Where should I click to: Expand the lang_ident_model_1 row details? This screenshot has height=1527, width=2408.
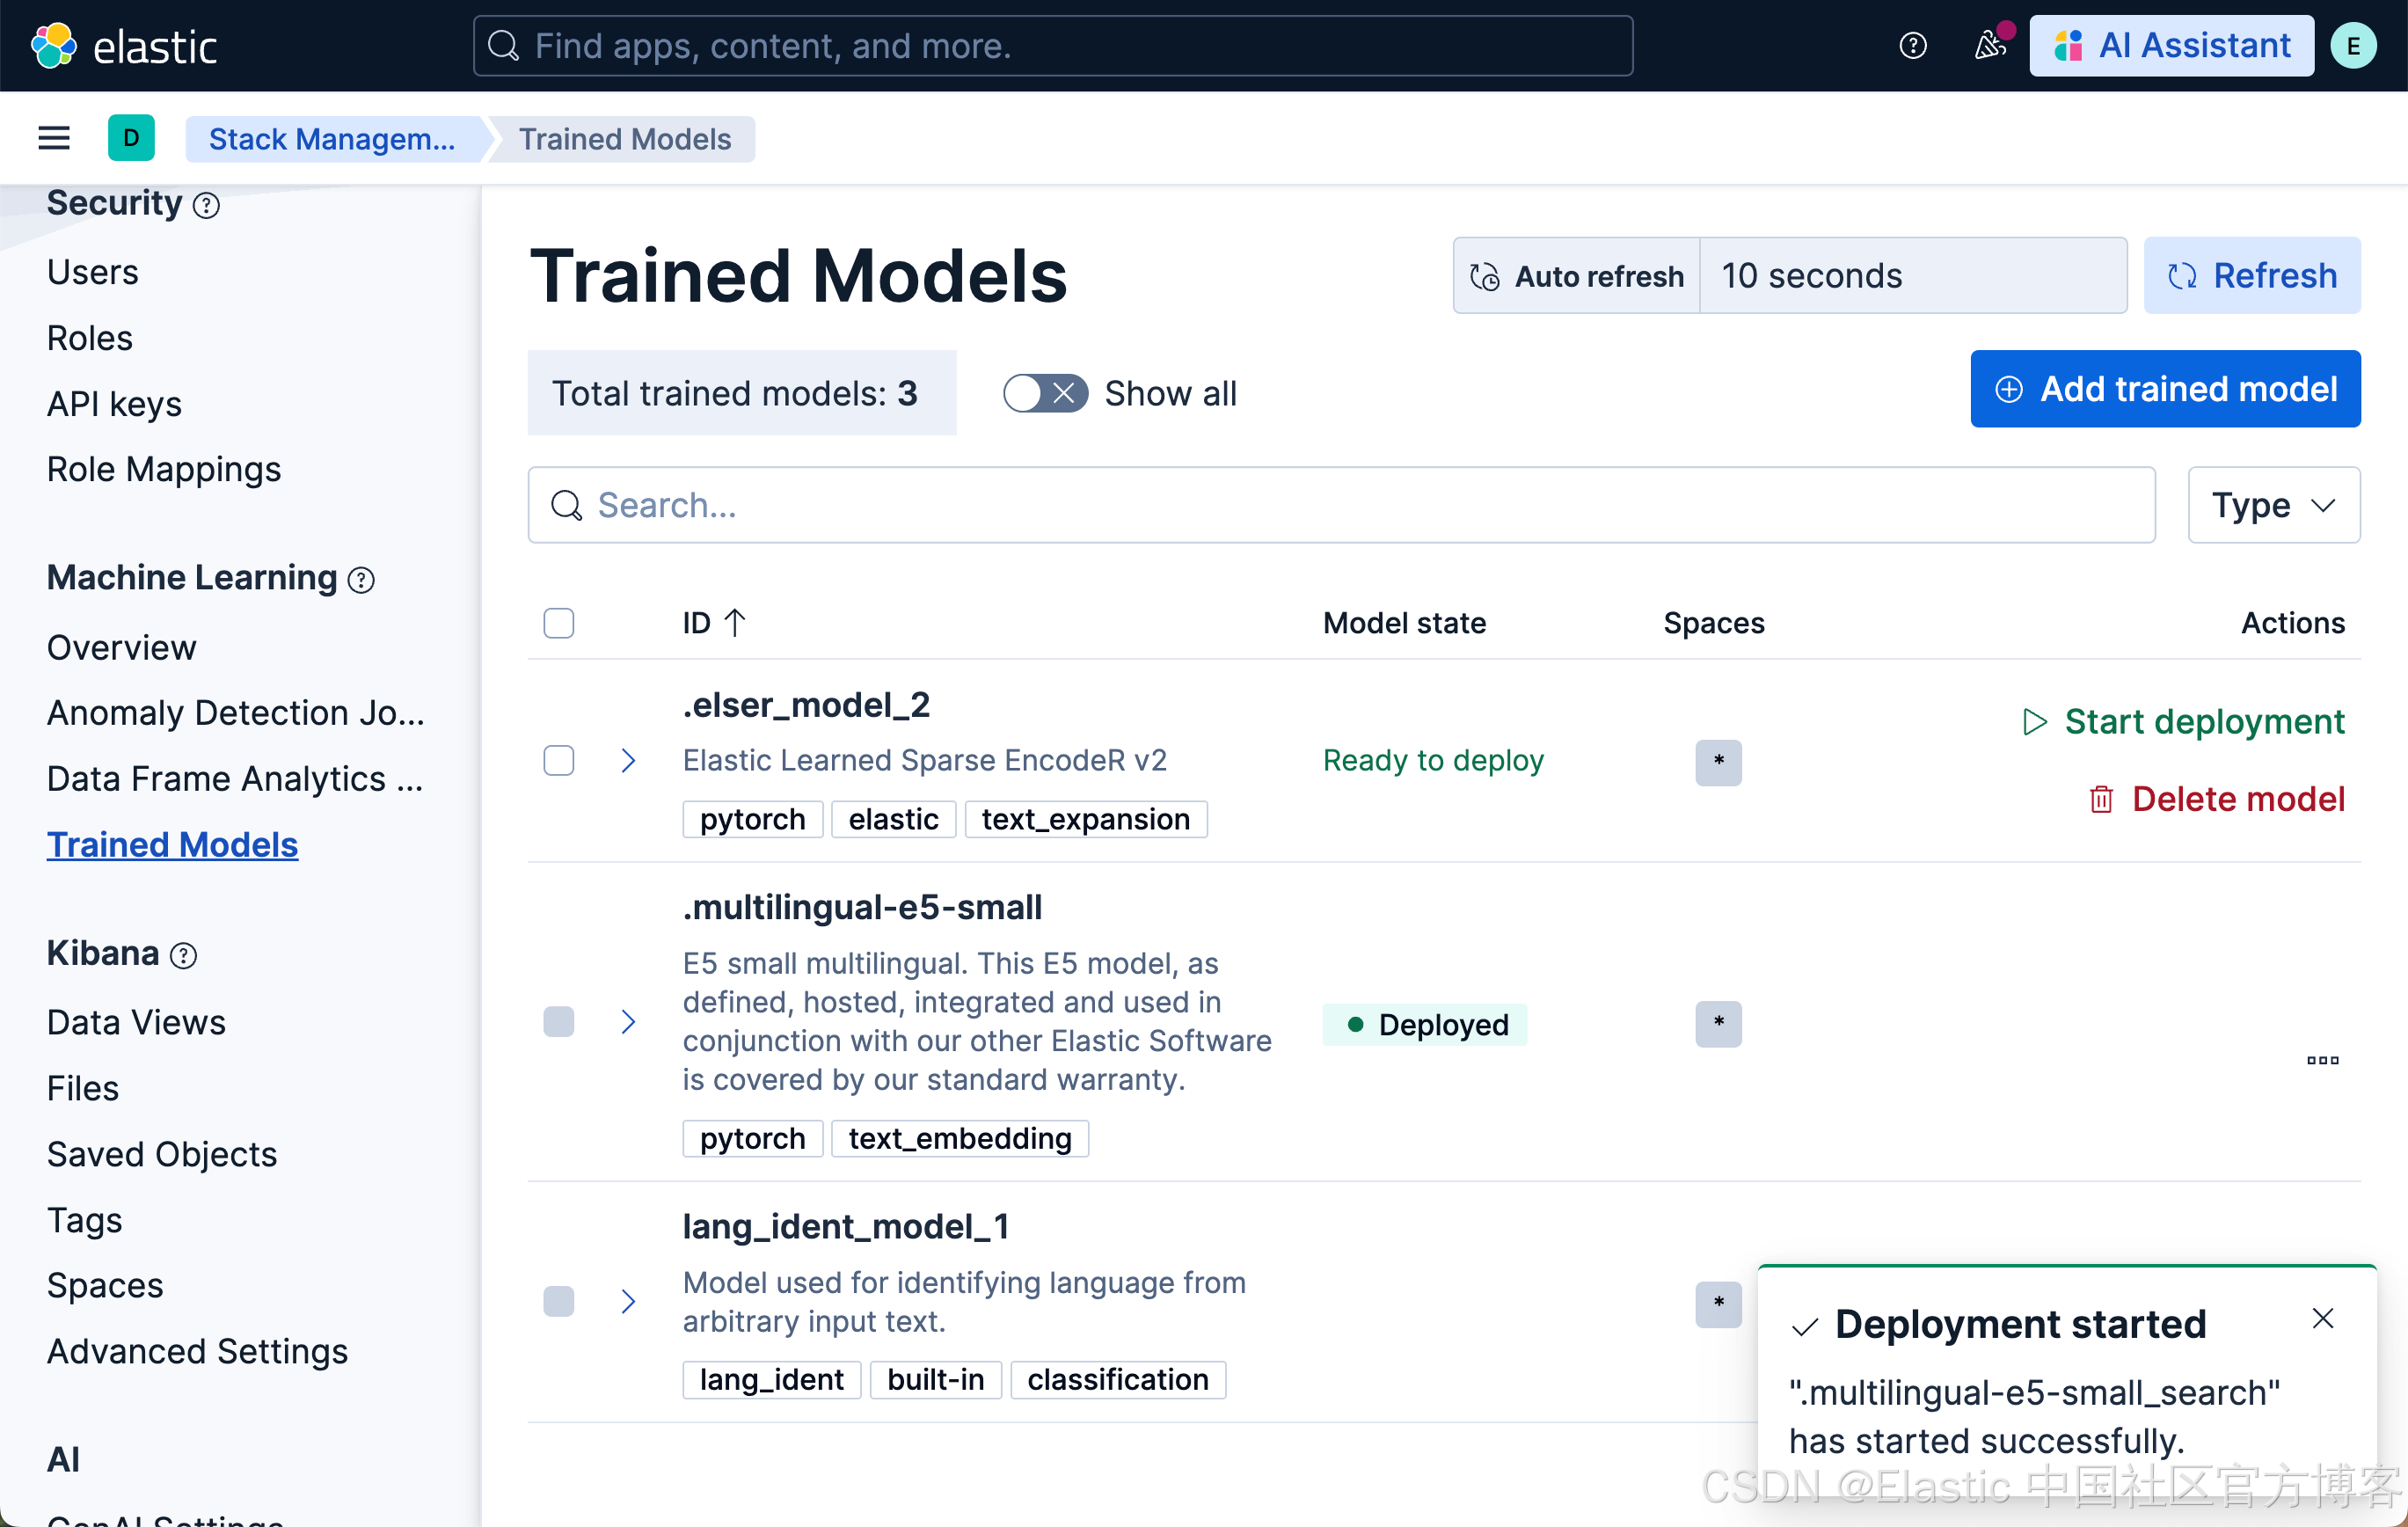pos(628,1301)
